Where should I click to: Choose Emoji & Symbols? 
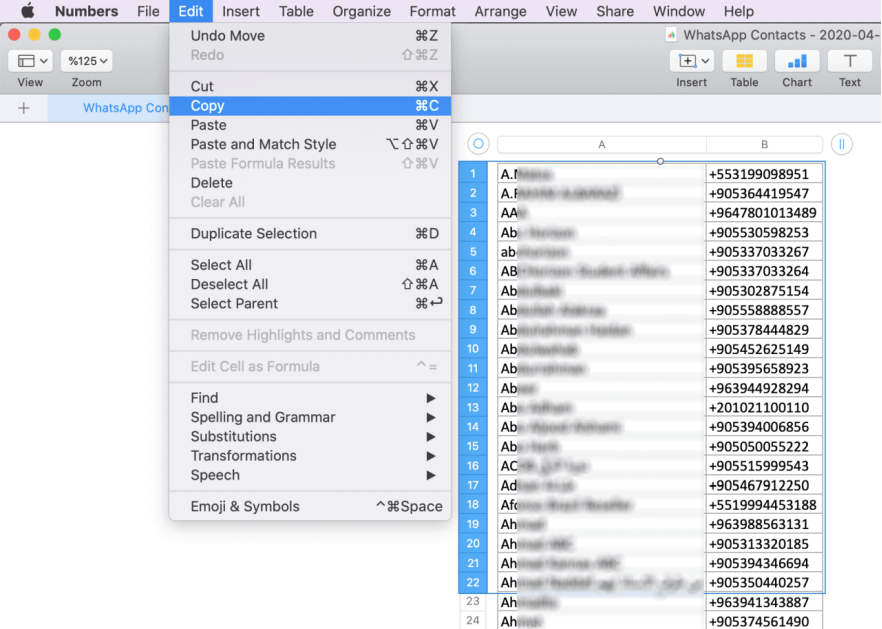[310, 506]
